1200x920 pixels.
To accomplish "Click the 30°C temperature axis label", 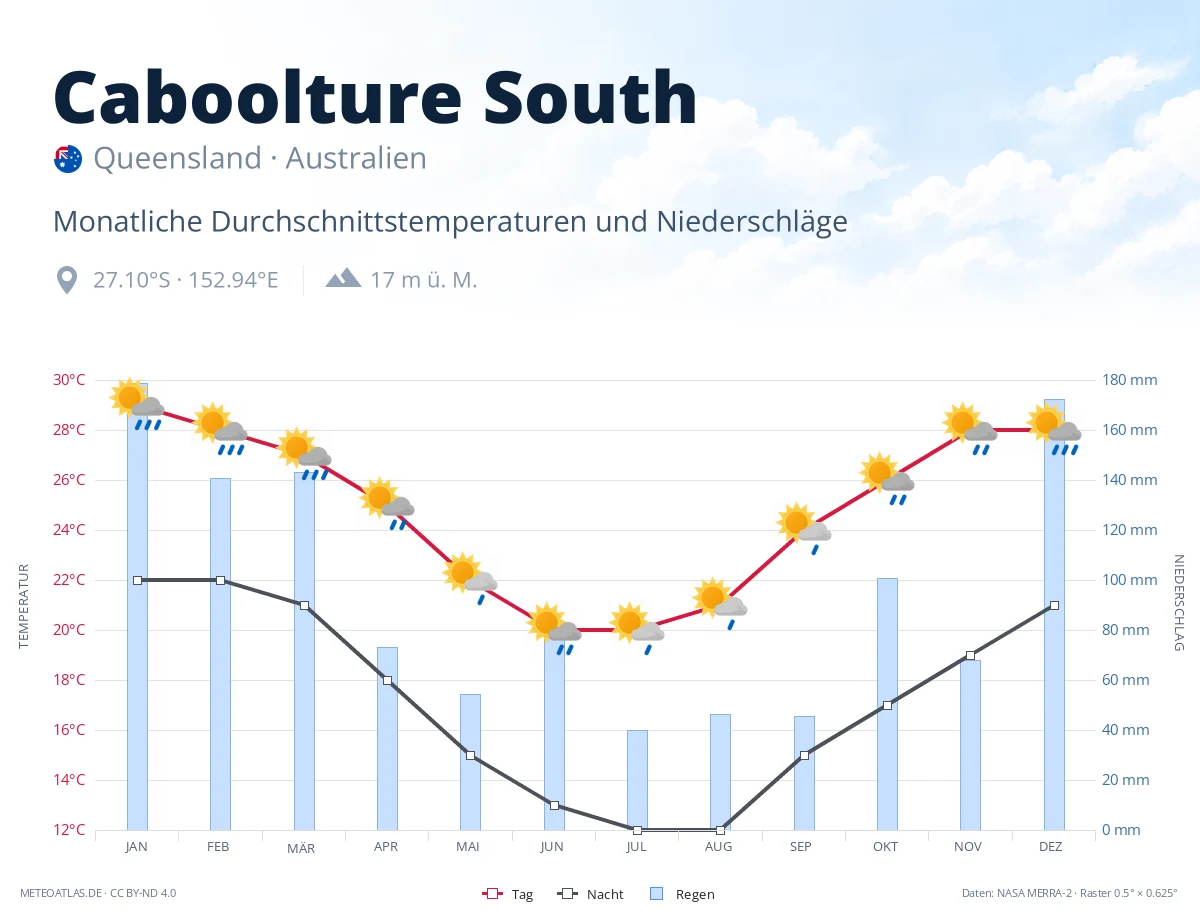I will pos(69,380).
